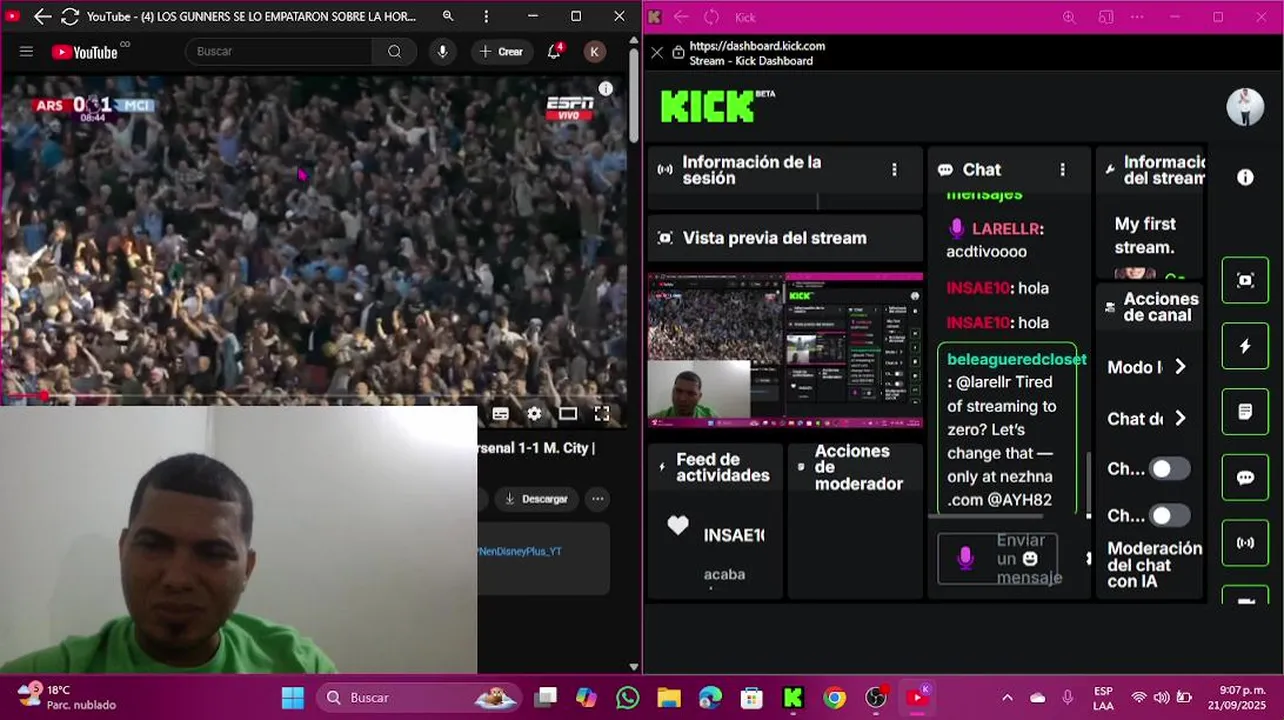Open WhatsApp from the taskbar

click(x=627, y=697)
